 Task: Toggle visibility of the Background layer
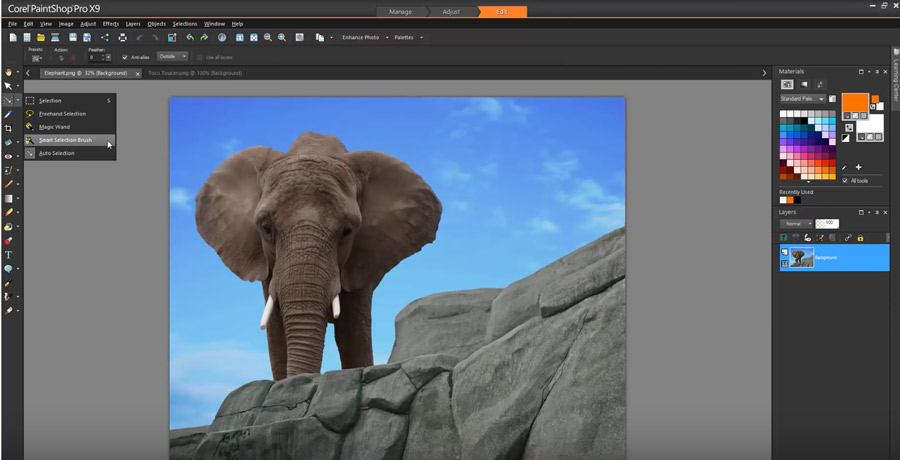click(784, 253)
